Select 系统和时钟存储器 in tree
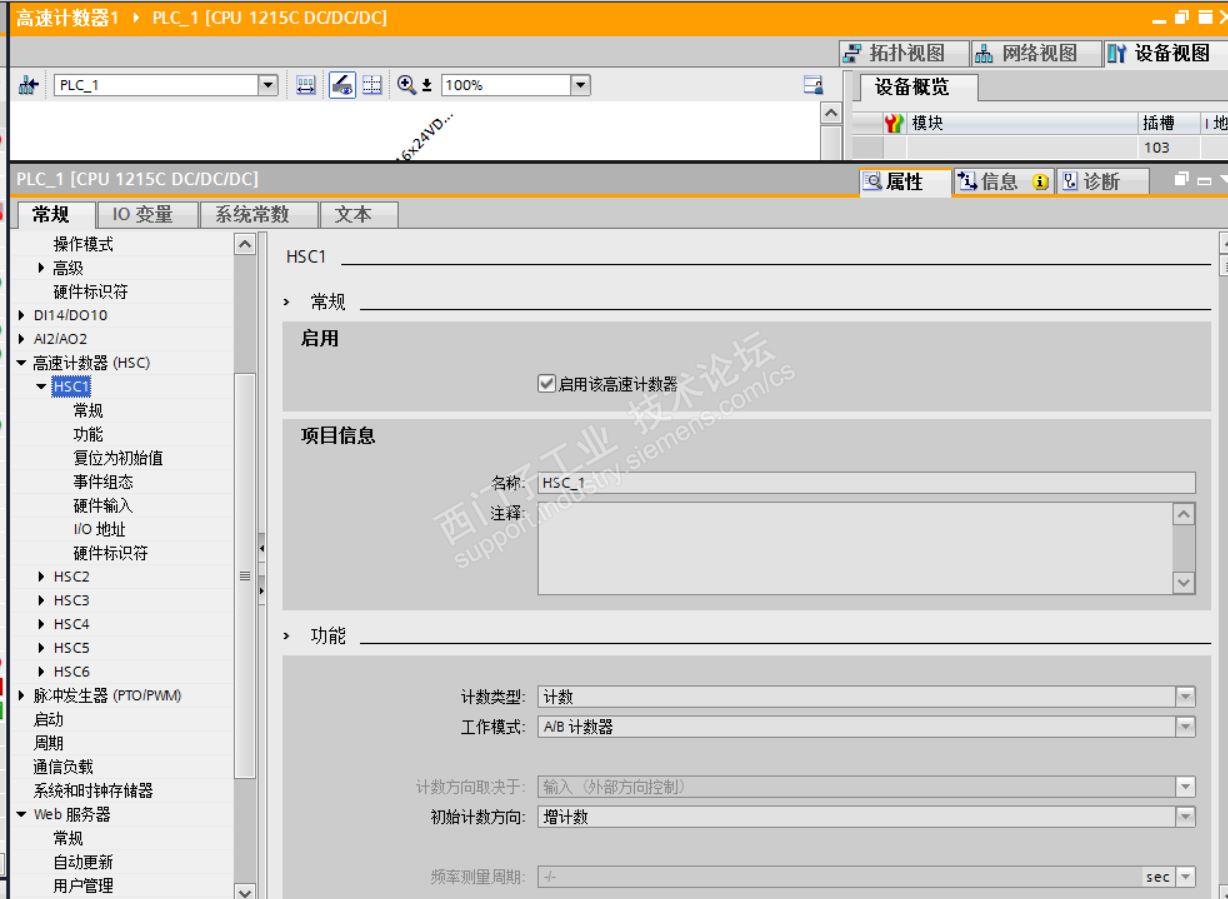 tap(93, 791)
